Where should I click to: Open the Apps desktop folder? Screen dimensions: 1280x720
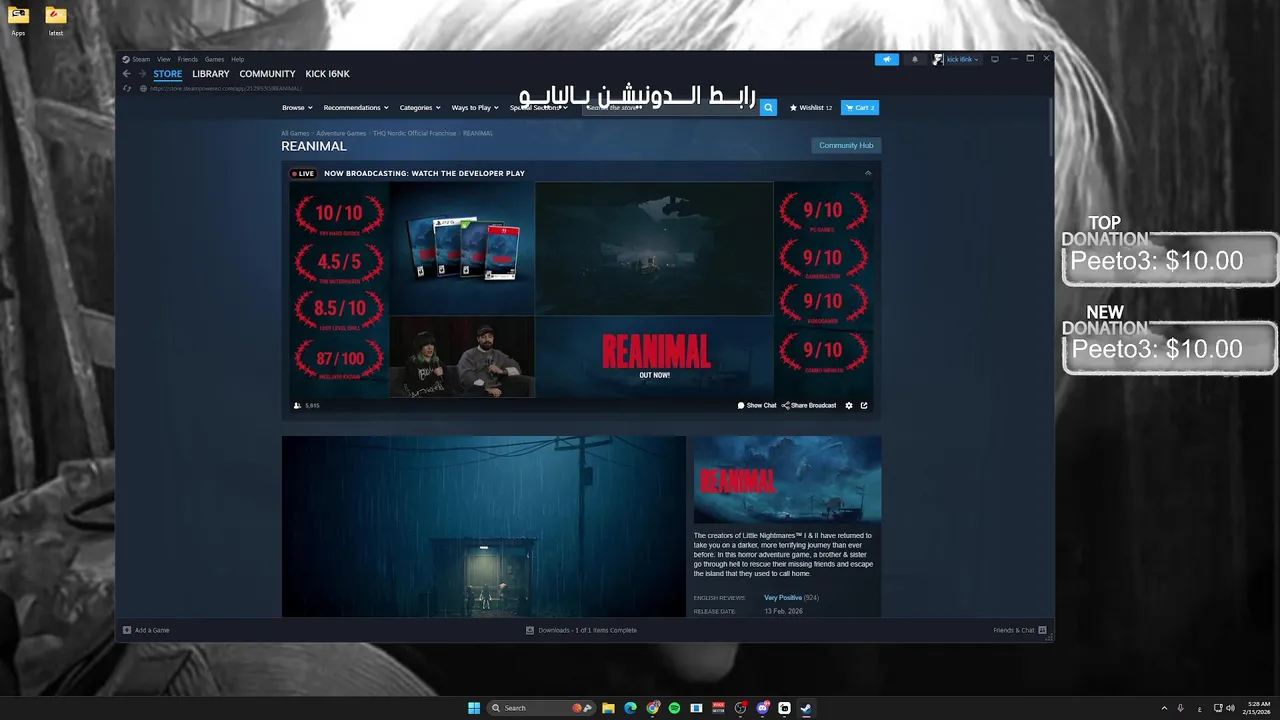tap(18, 20)
